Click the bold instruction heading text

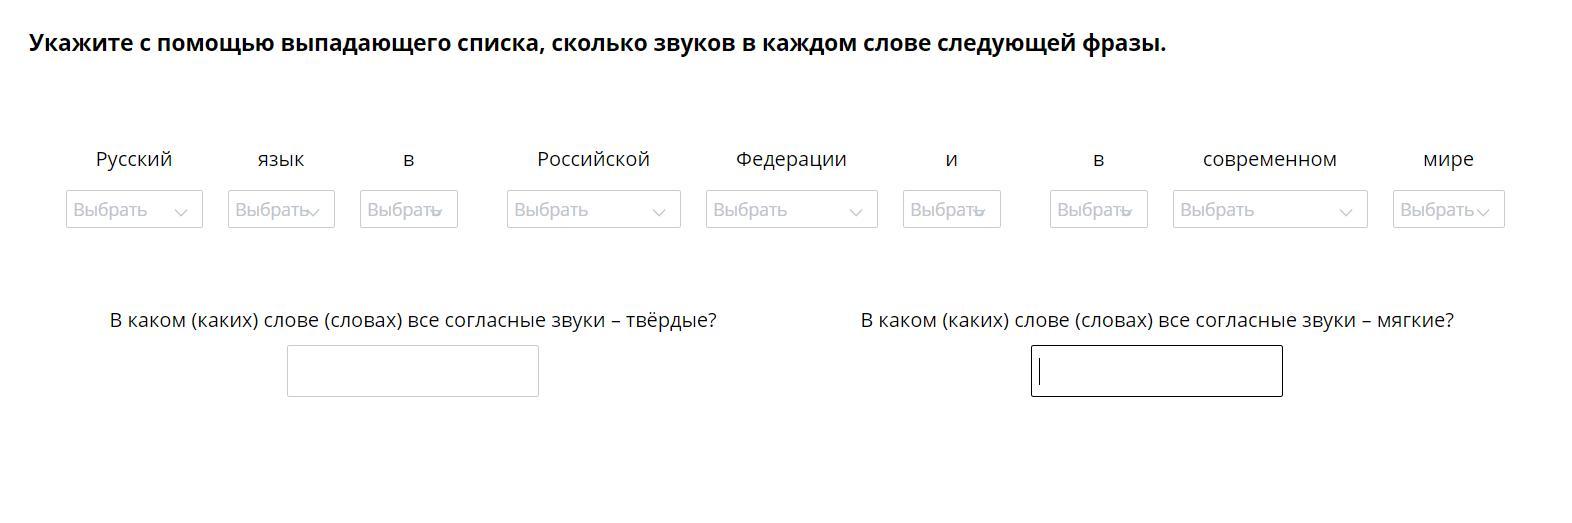coord(597,44)
